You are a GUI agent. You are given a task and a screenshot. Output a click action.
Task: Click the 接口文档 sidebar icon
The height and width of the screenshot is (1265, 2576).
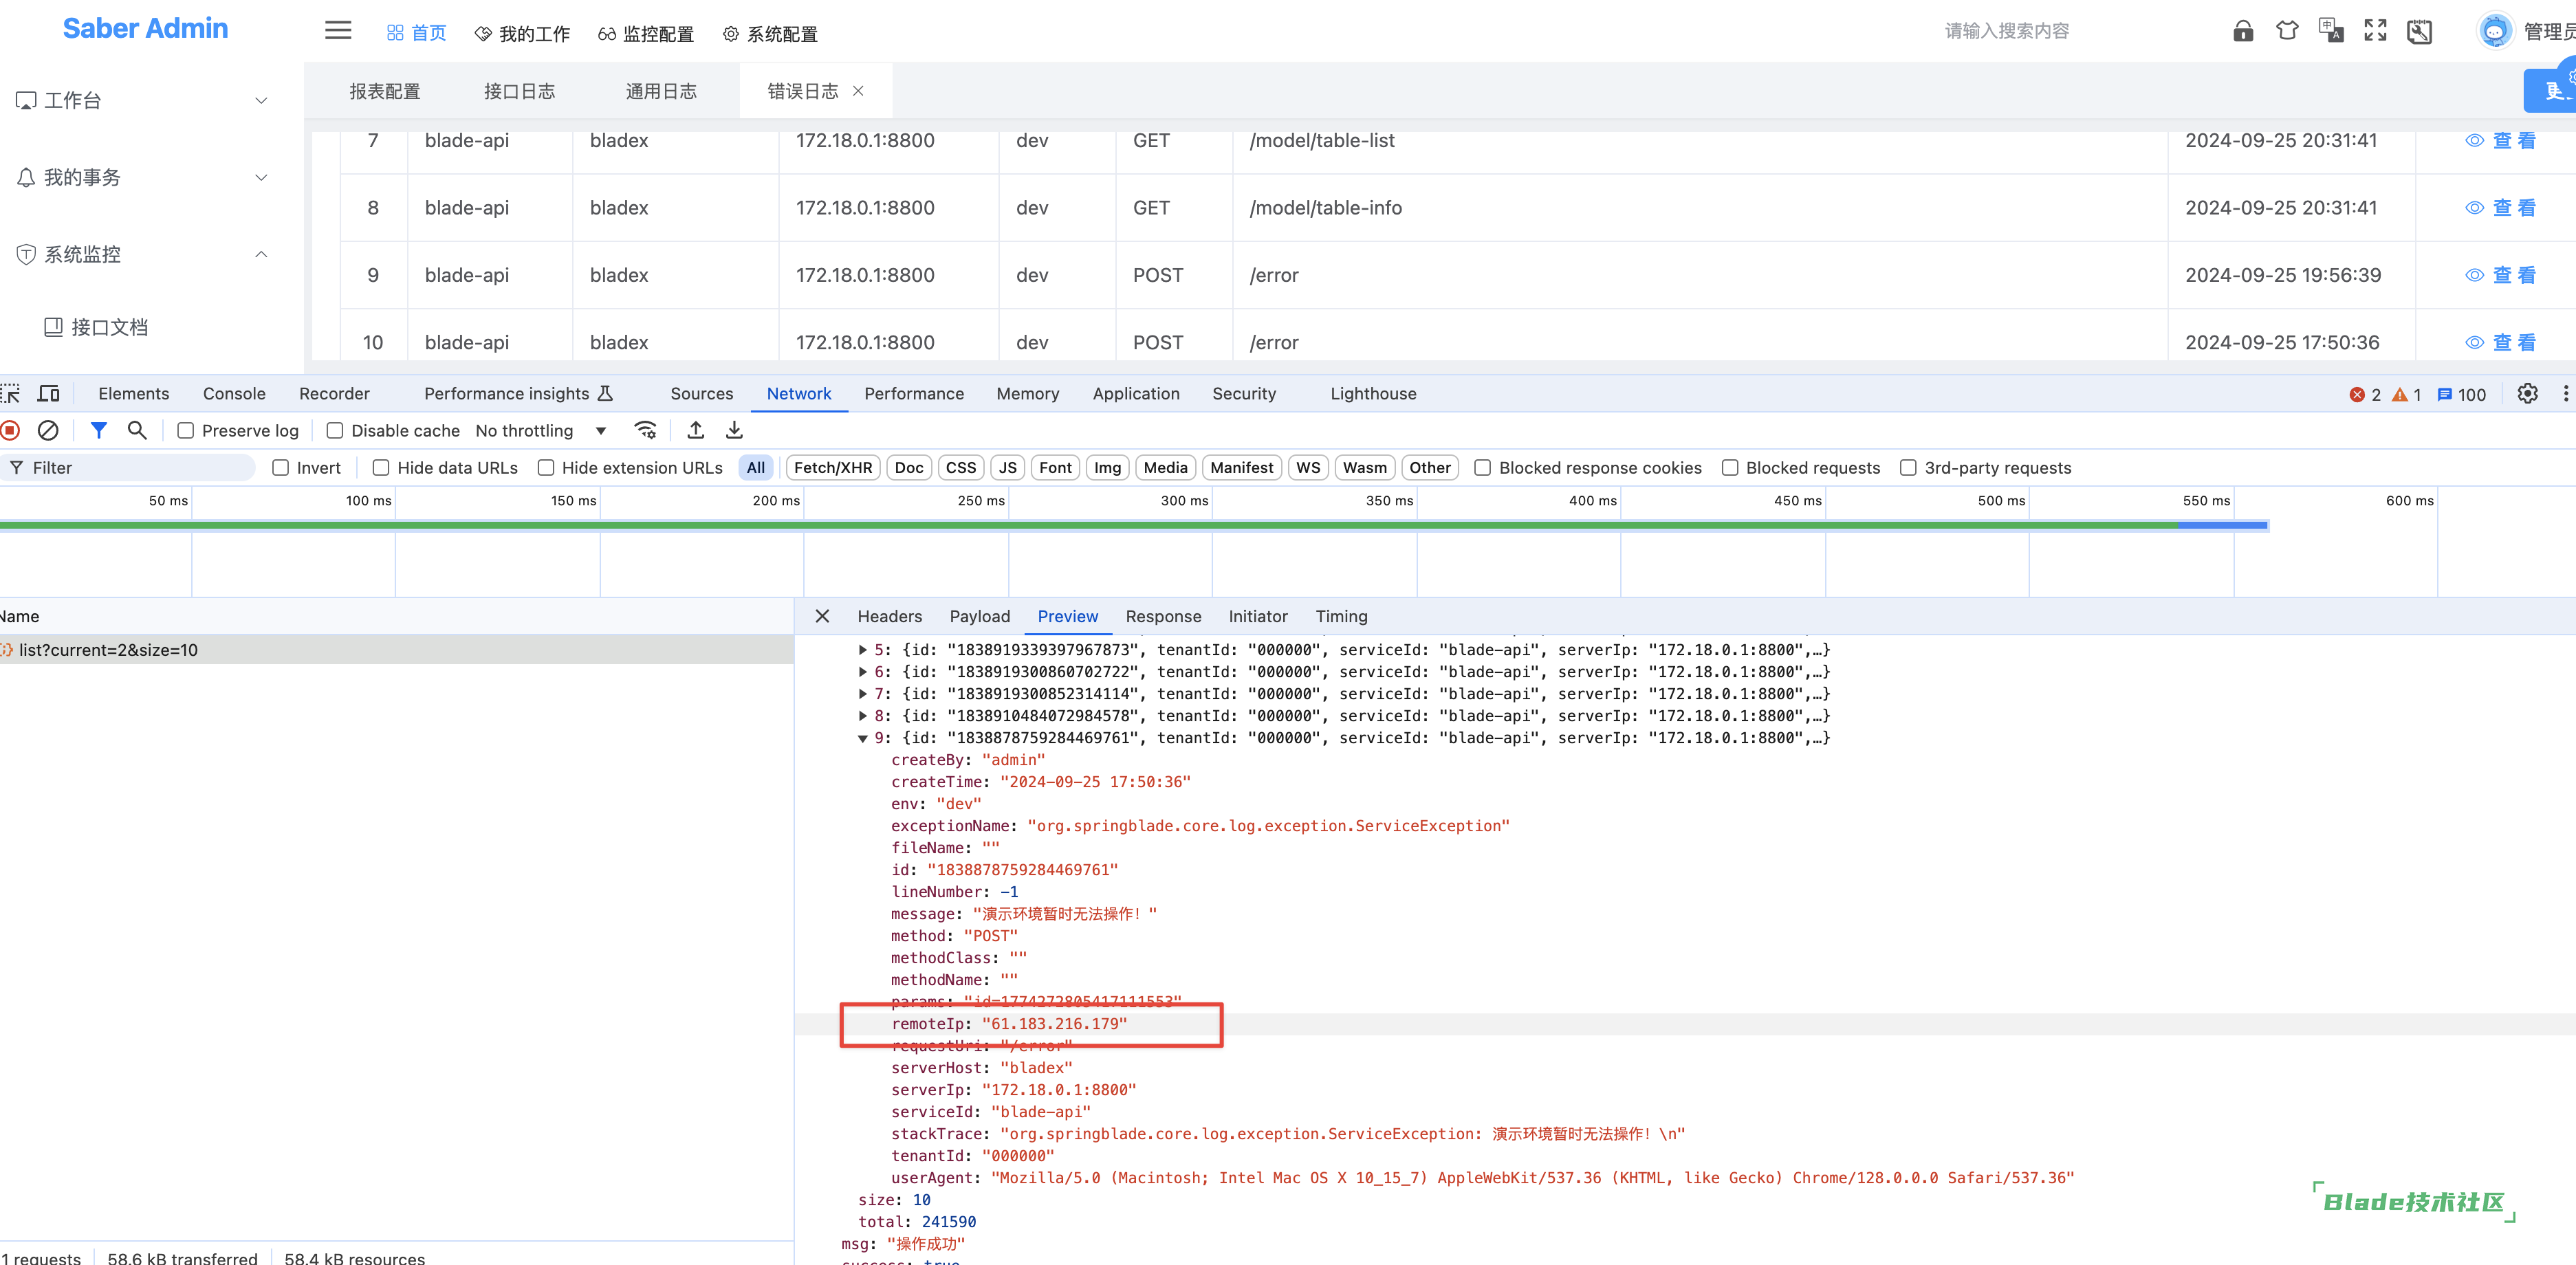54,327
